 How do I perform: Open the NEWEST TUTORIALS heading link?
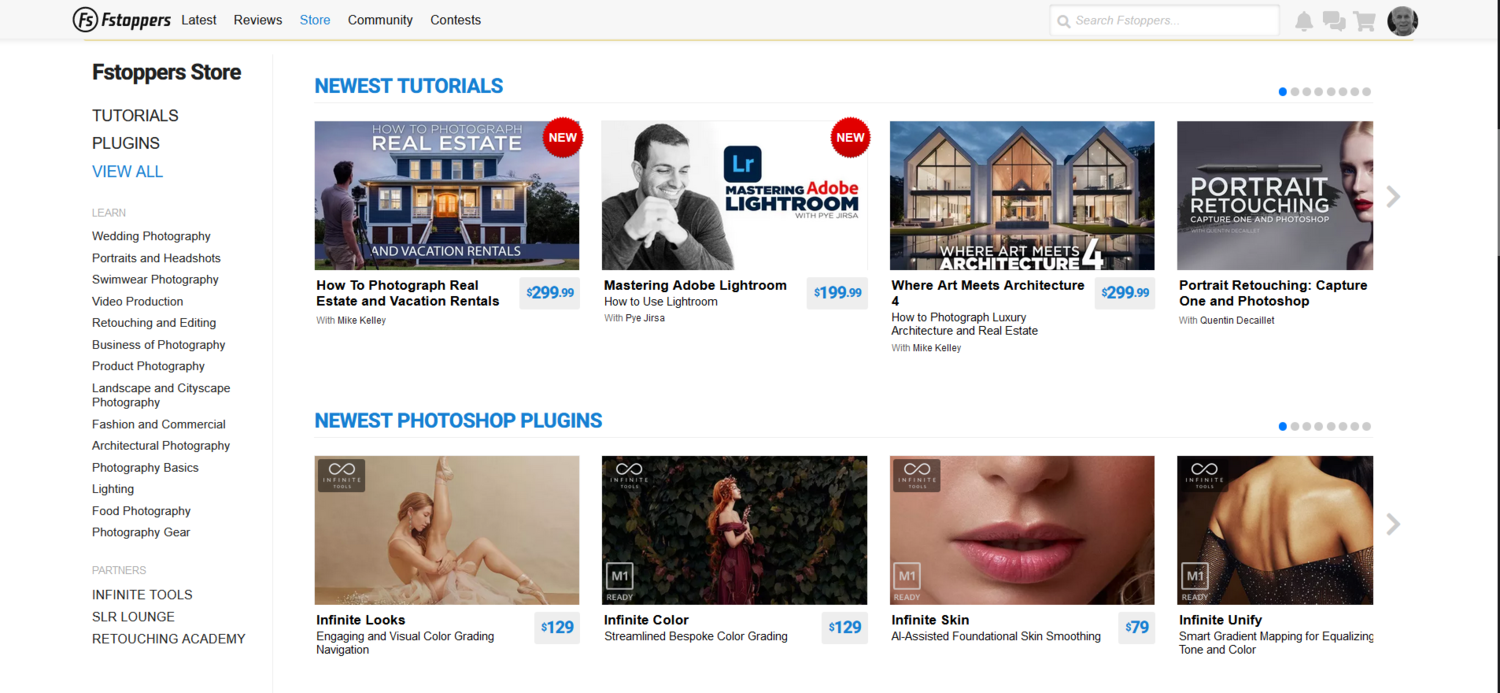409,86
